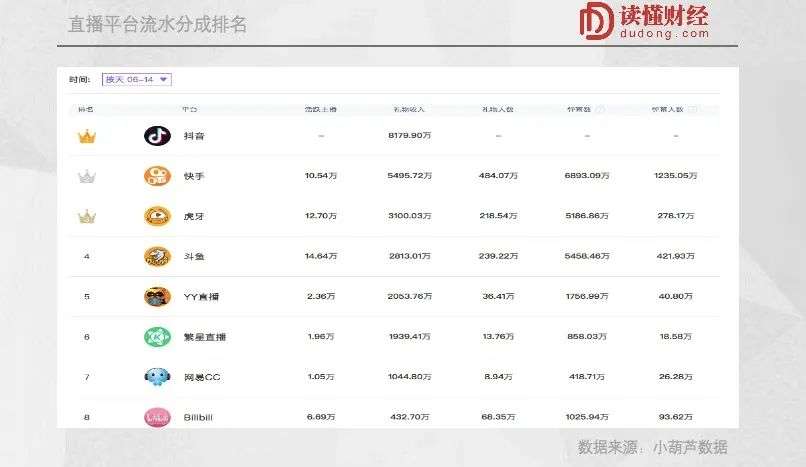
Task: Click the help icon beside 弹幕数 header
Action: (600, 109)
